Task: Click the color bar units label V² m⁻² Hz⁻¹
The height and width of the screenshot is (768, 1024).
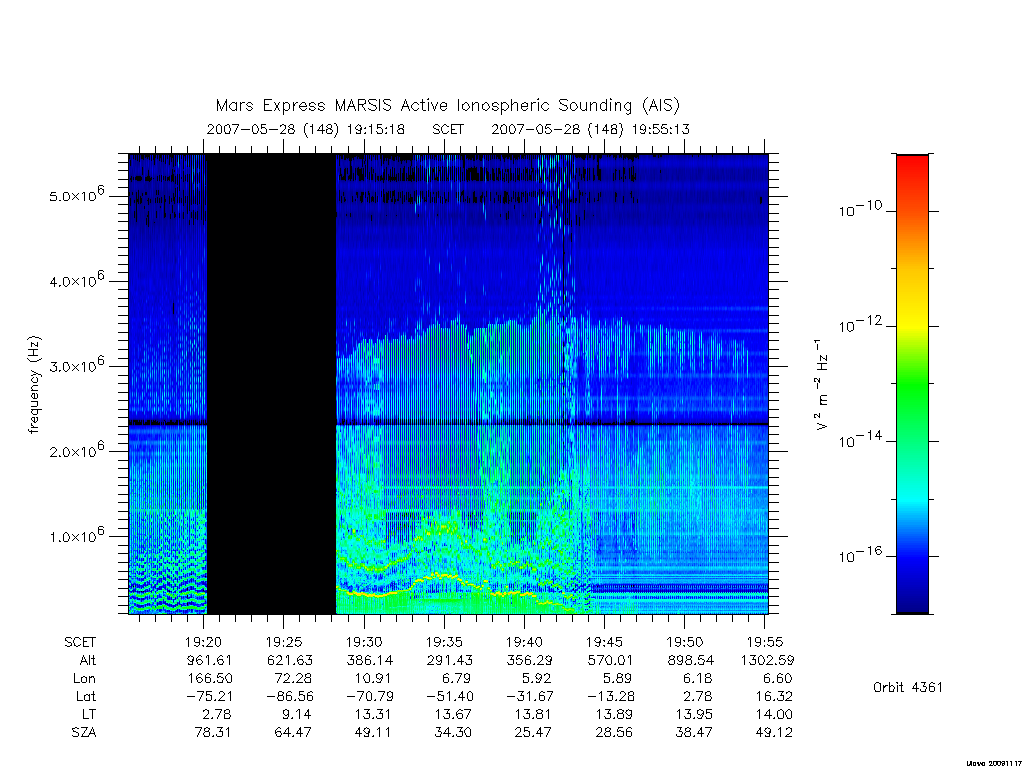Action: 822,384
